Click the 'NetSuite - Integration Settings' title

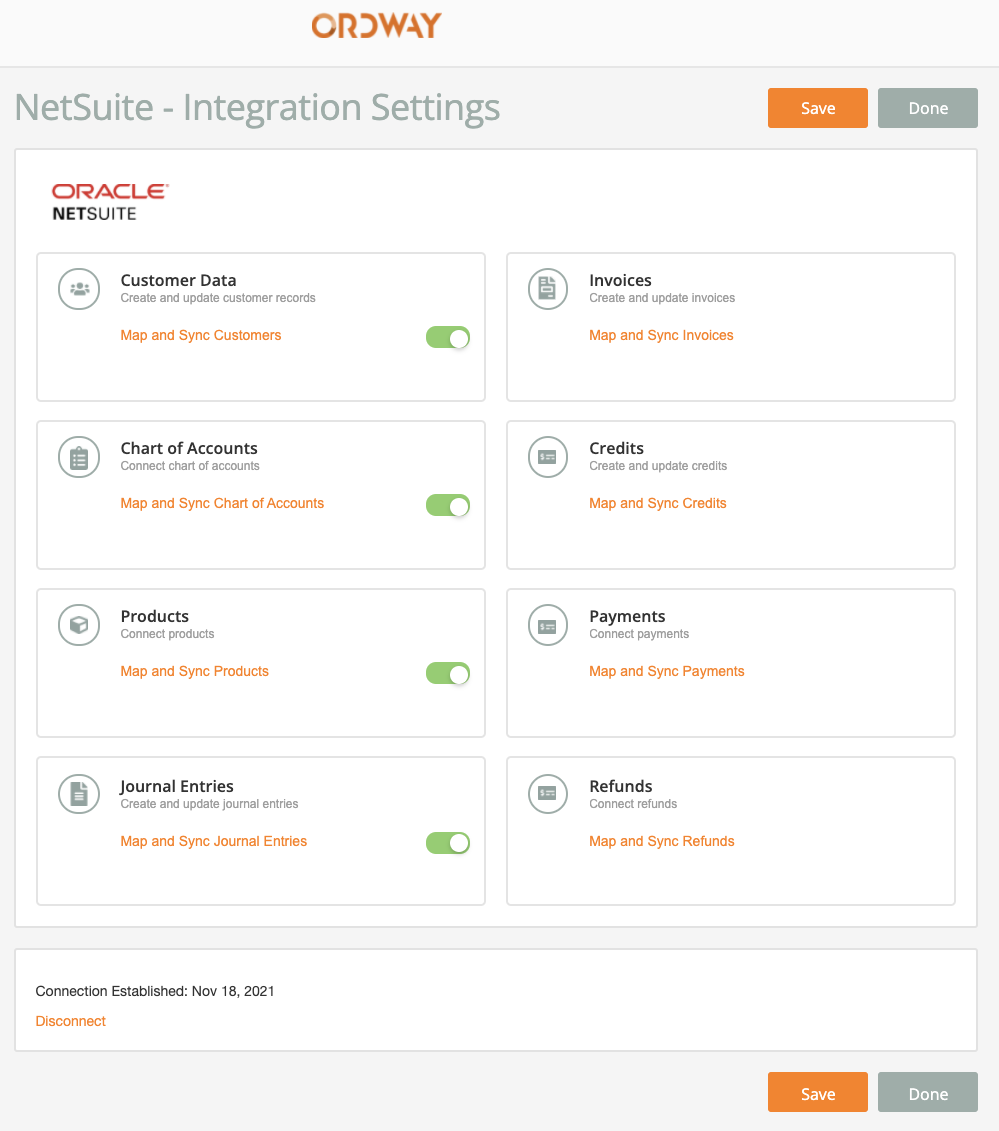(x=257, y=108)
